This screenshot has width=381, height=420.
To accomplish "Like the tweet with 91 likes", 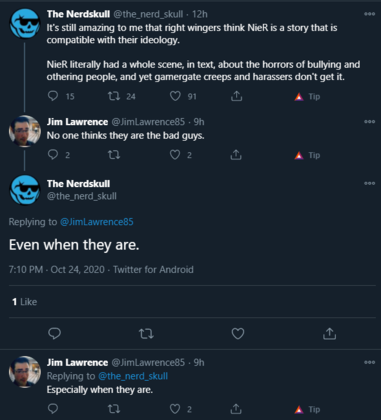I will [x=175, y=96].
